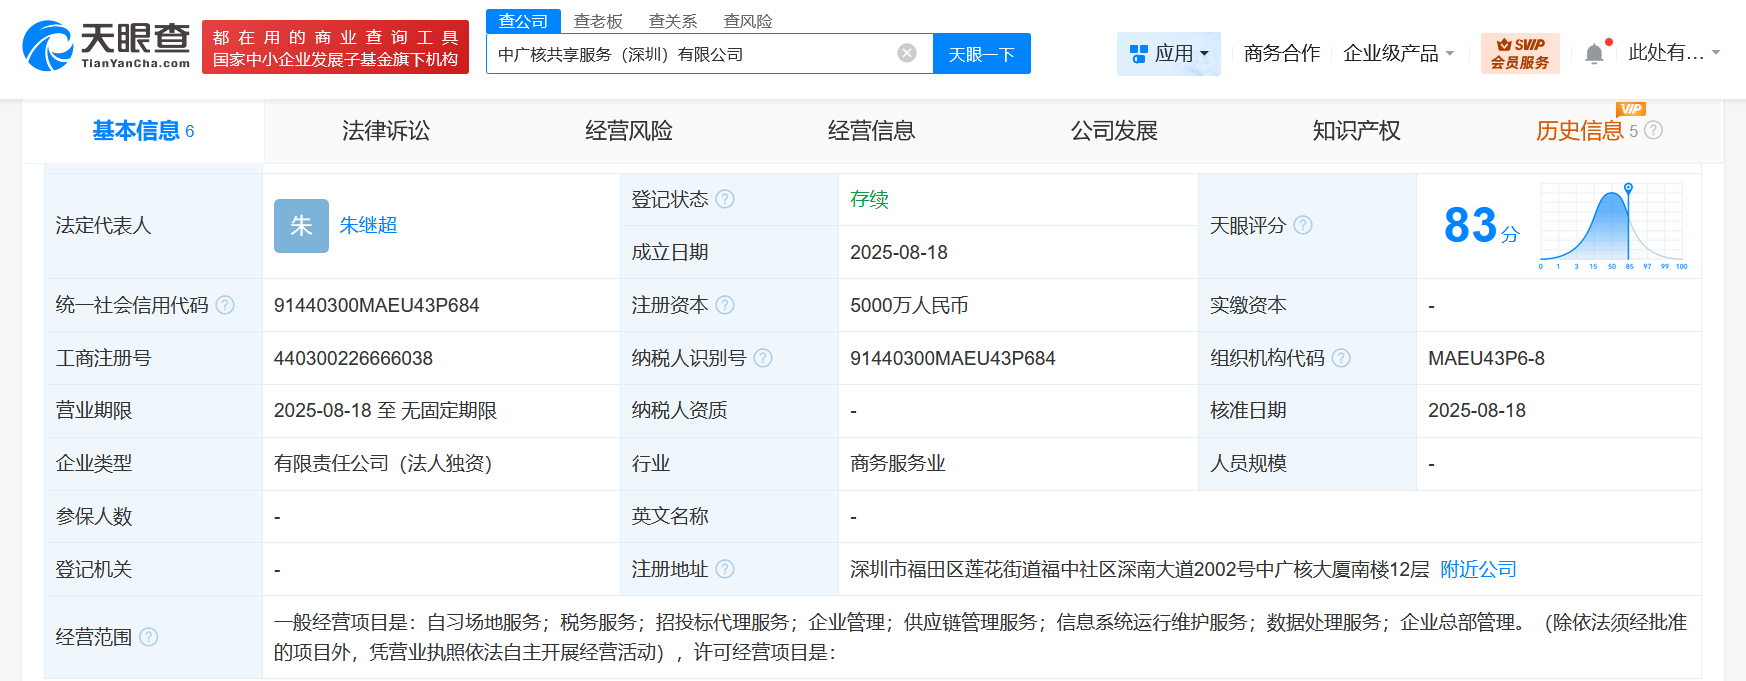1746x681 pixels.
Task: Click the registration number 440300226666038
Action: coord(354,358)
